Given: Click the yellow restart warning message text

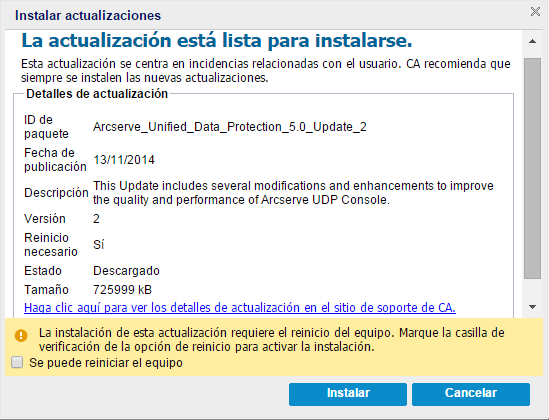Looking at the screenshot, I should pyautogui.click(x=271, y=340).
